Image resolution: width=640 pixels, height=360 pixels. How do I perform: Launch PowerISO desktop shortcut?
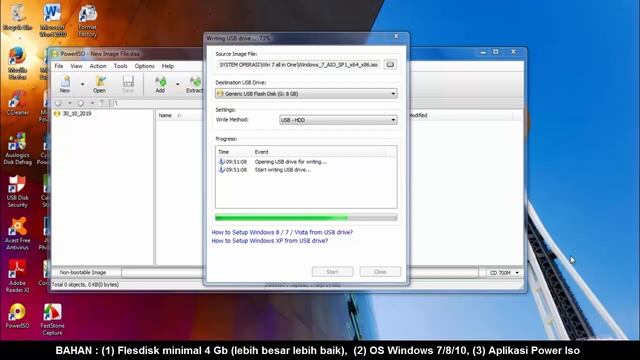(18, 316)
